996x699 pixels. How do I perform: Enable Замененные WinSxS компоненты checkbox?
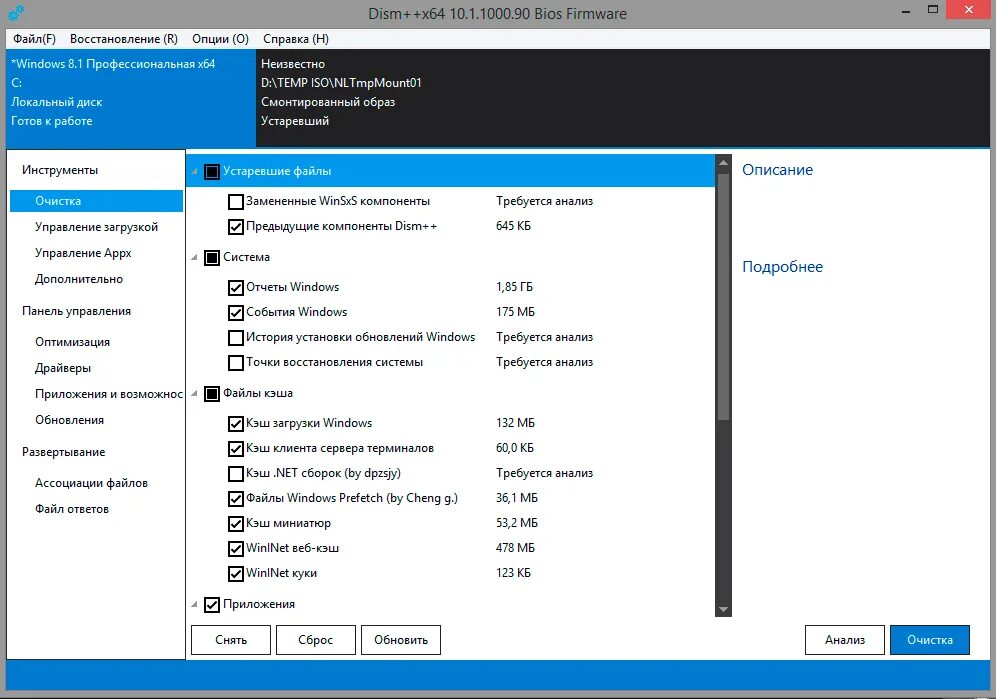coord(236,201)
